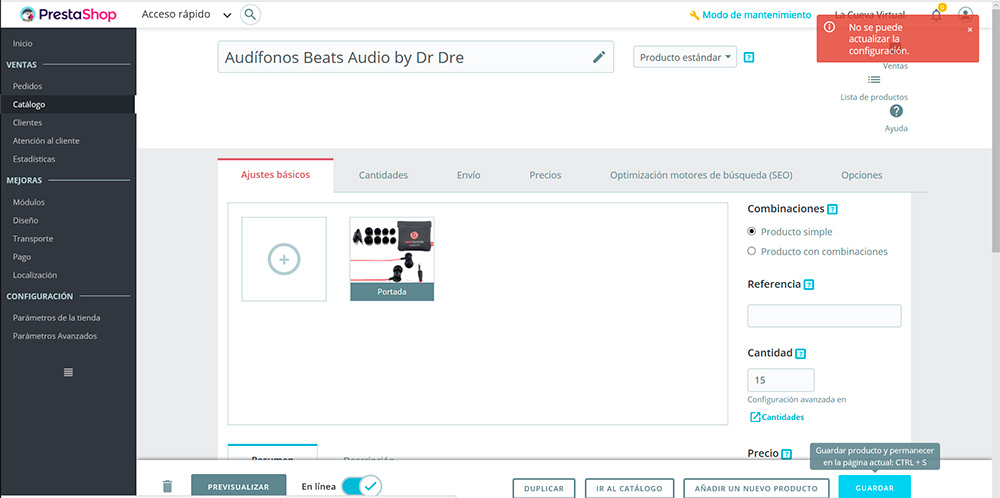Viewport: 1000px width, 498px height.
Task: Dismiss the red error notification
Action: click(970, 29)
